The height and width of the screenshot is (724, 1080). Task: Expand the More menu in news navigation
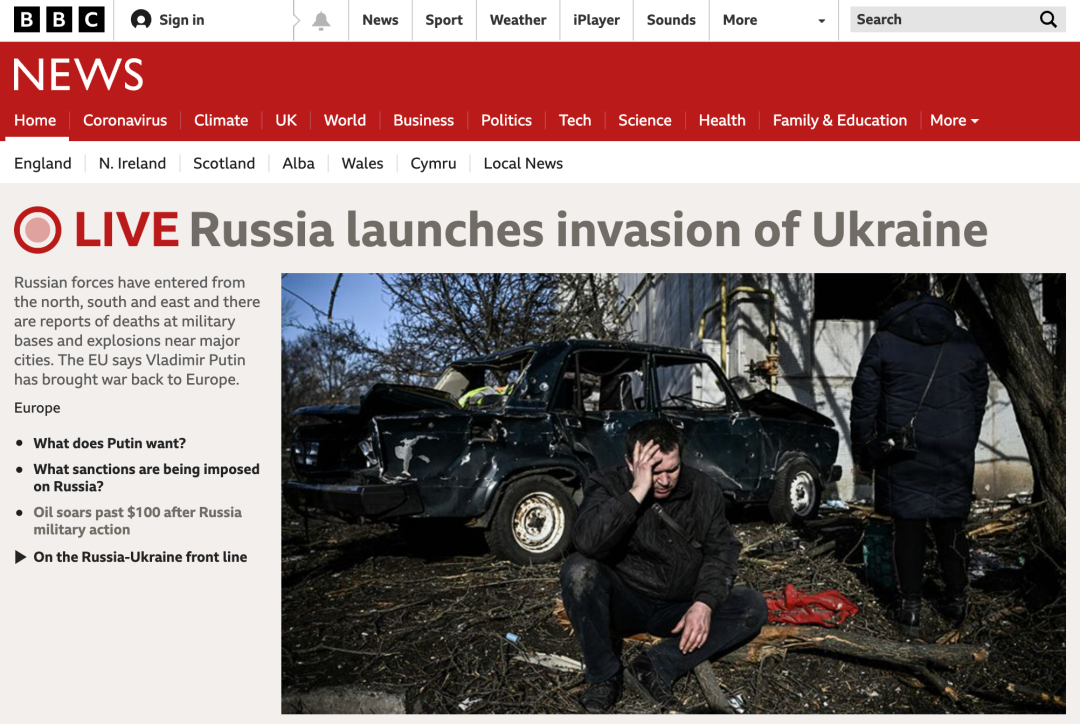click(954, 121)
